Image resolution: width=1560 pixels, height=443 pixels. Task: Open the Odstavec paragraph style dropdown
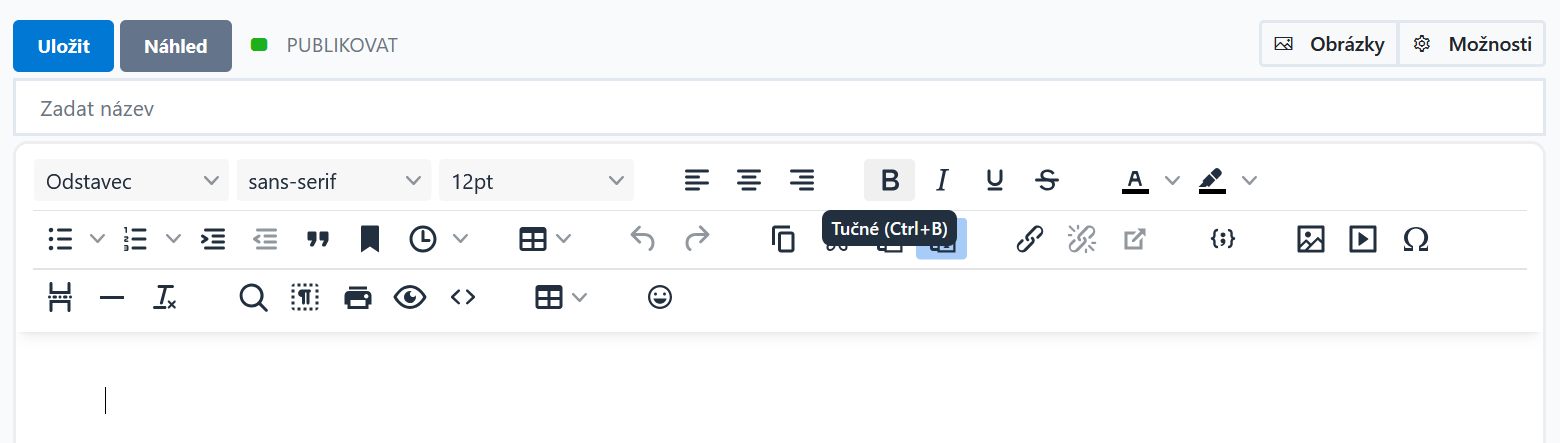pyautogui.click(x=131, y=180)
